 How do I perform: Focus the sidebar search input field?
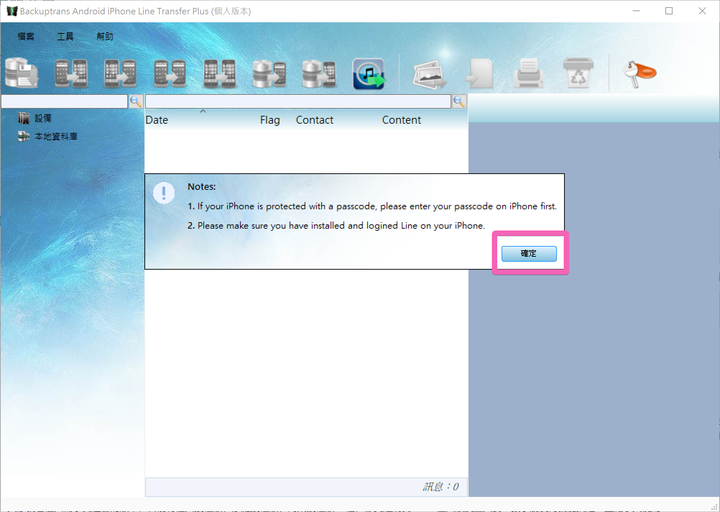point(64,101)
